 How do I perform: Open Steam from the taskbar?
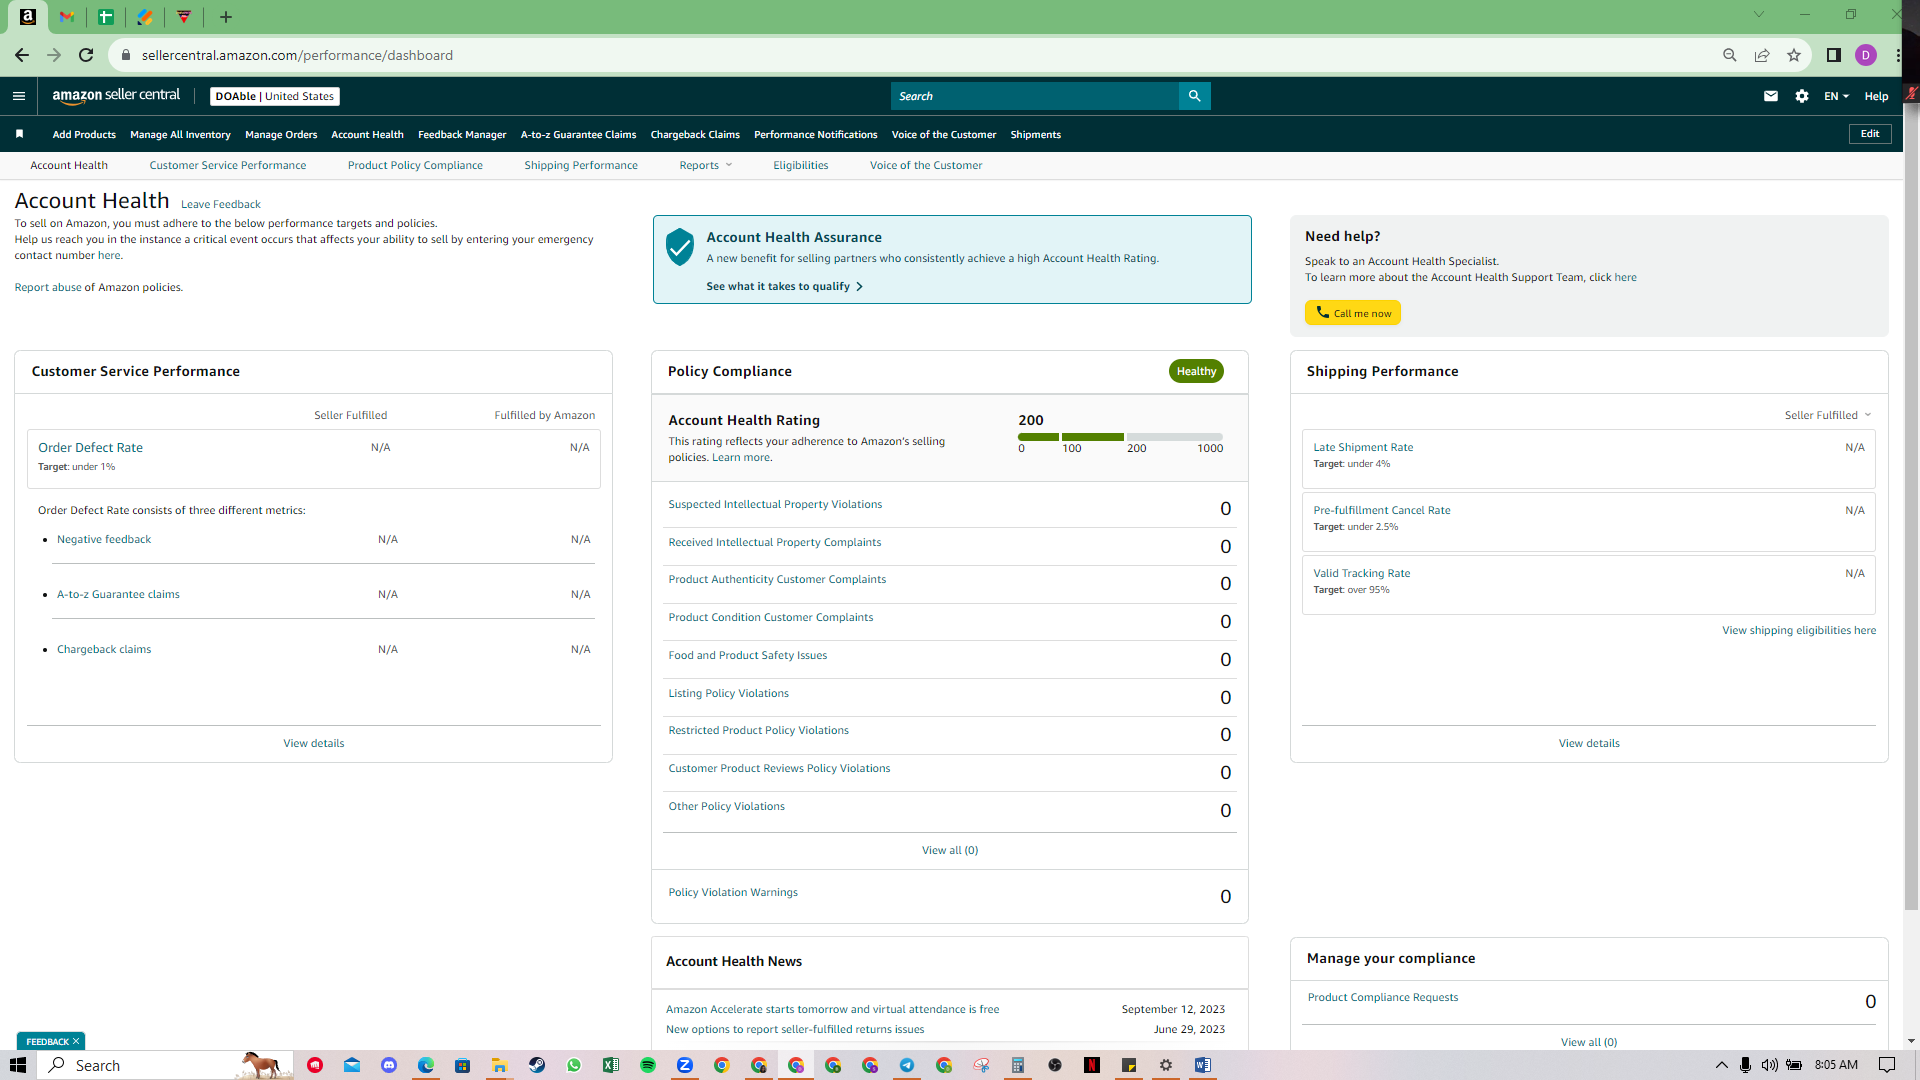tap(537, 1065)
